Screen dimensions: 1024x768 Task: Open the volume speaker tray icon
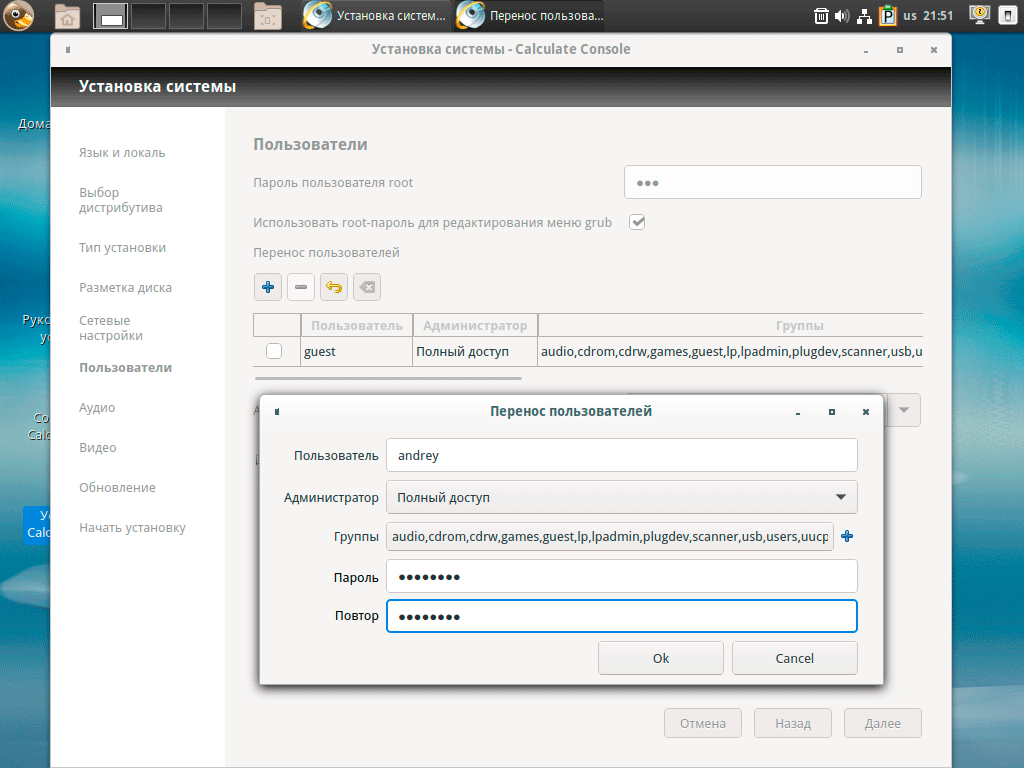841,16
